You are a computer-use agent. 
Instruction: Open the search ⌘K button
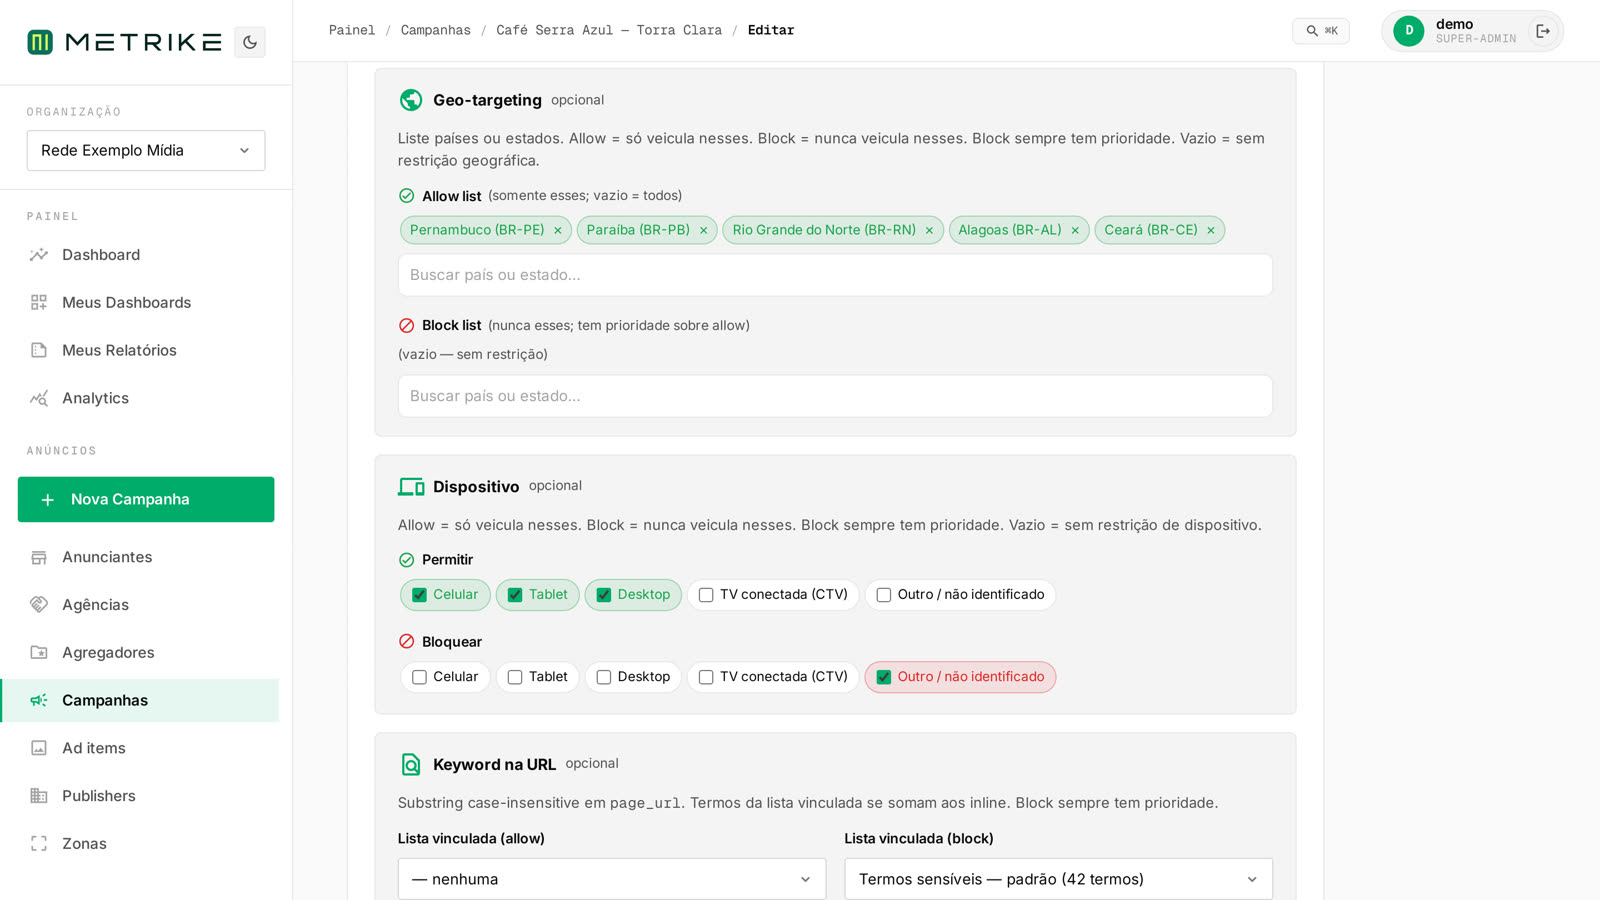(x=1321, y=31)
